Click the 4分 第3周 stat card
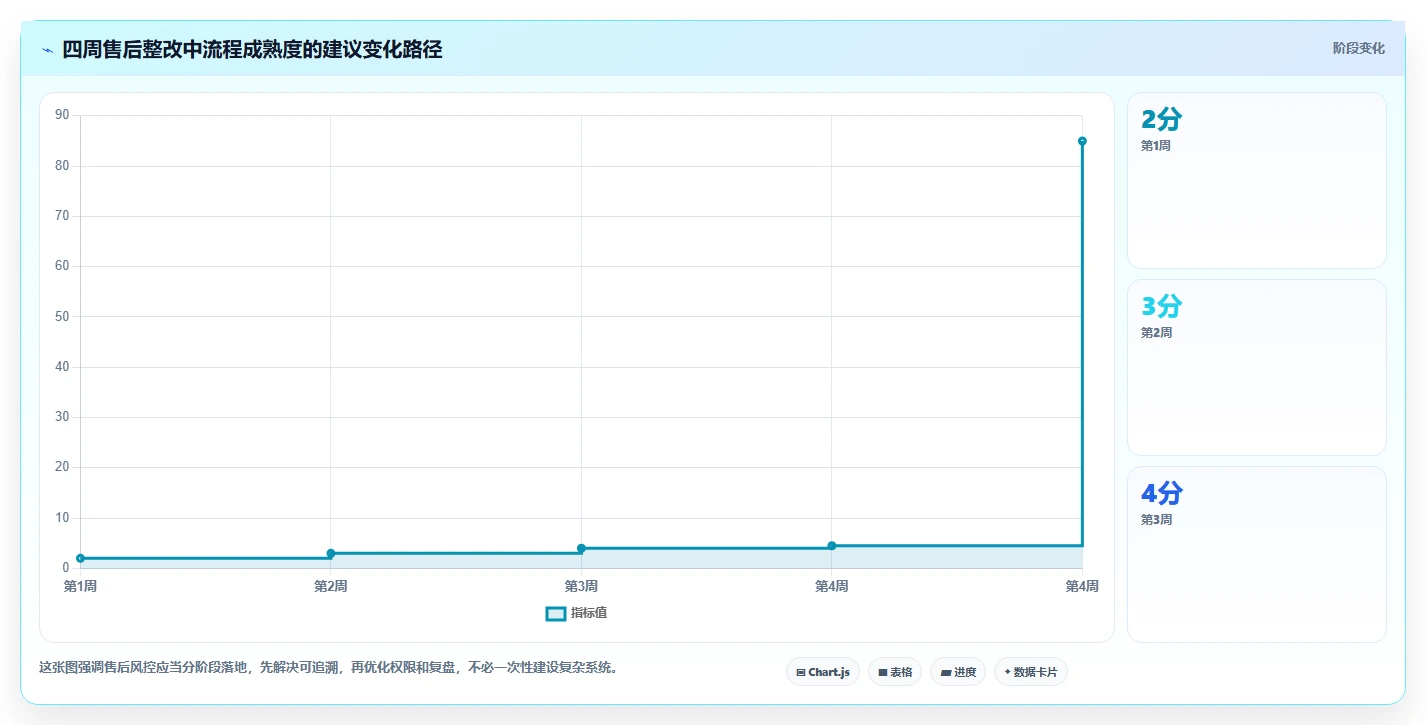 pos(1257,555)
